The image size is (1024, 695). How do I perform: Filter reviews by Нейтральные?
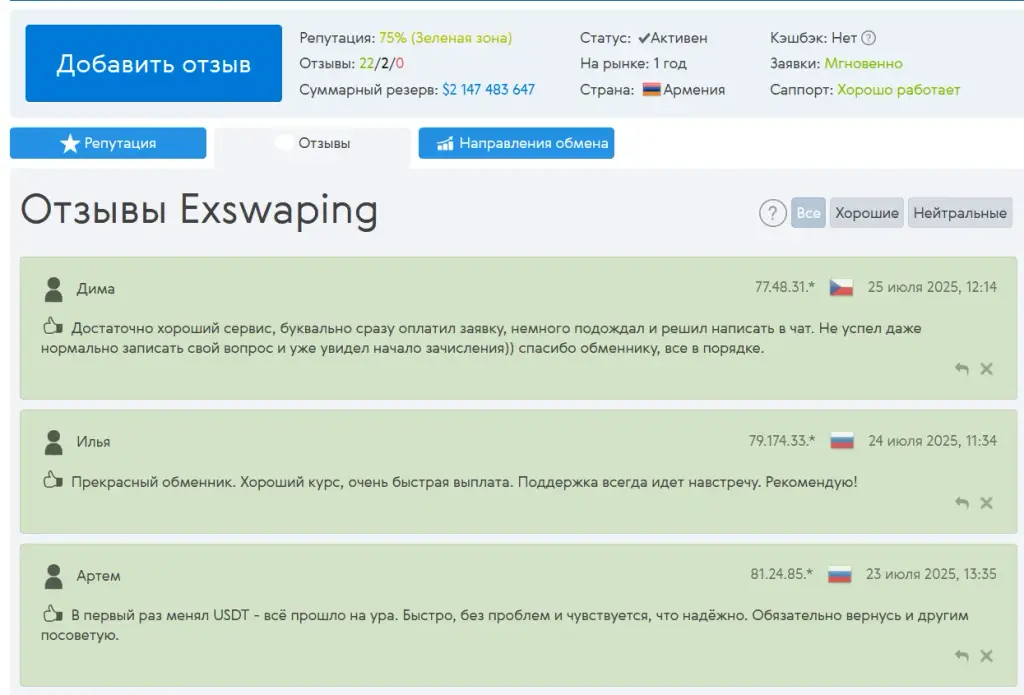960,213
